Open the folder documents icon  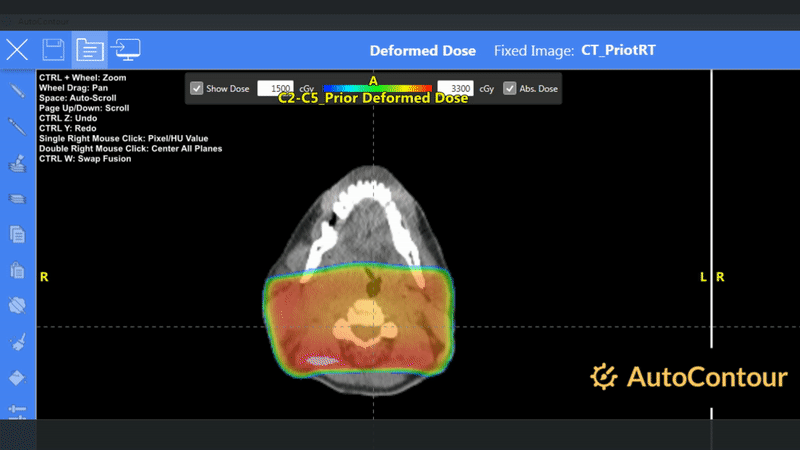tap(90, 49)
